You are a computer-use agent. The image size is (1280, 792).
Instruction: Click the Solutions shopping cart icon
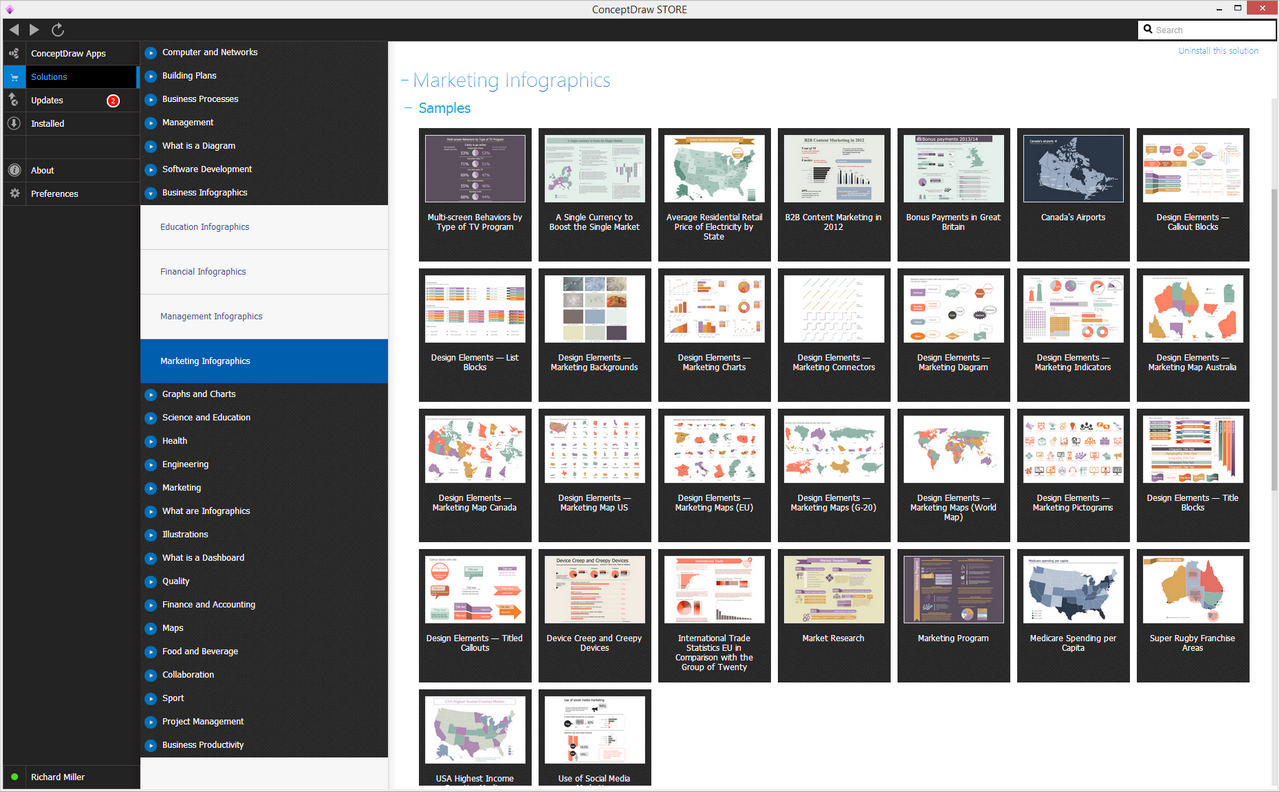tap(14, 77)
